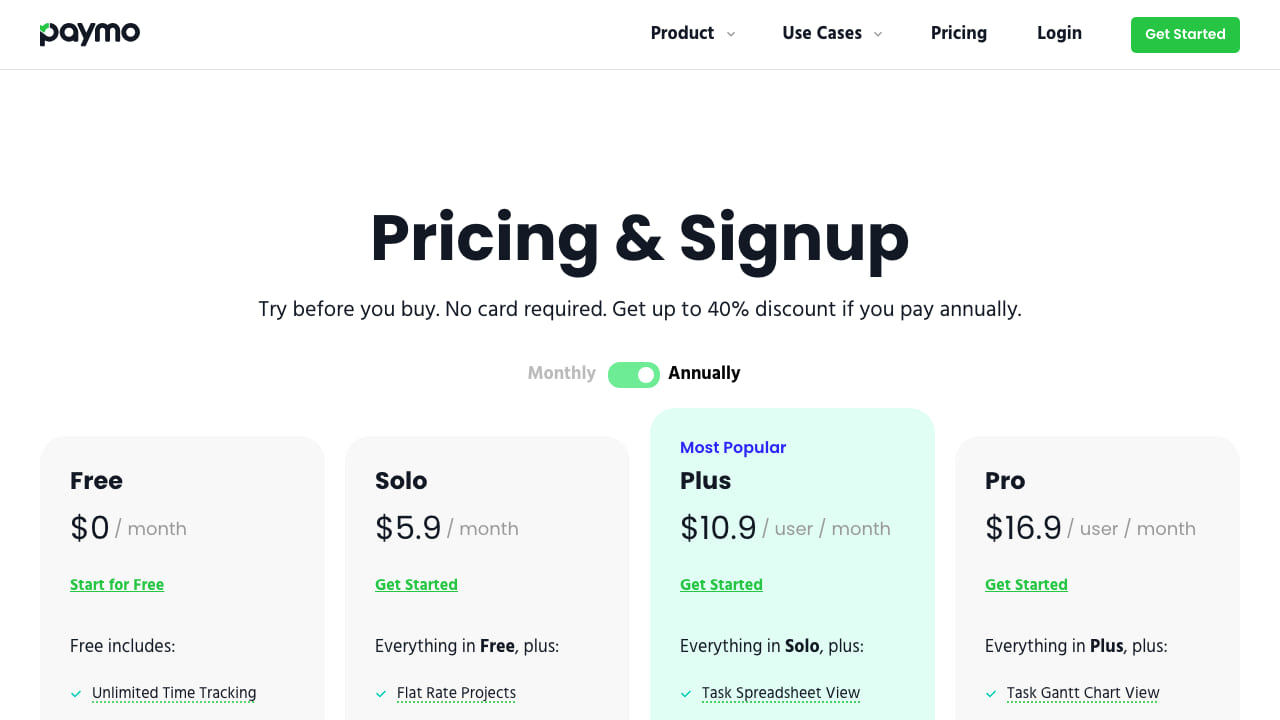Click Start for Free under Free plan
1280x720 pixels.
pyautogui.click(x=117, y=584)
